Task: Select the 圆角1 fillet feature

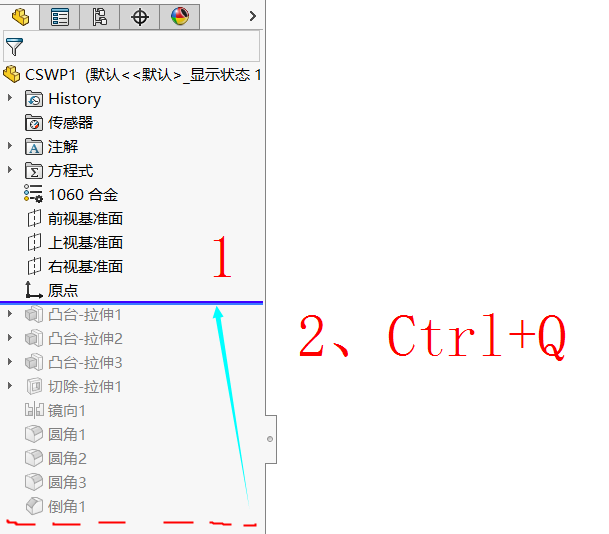Action: click(x=66, y=435)
